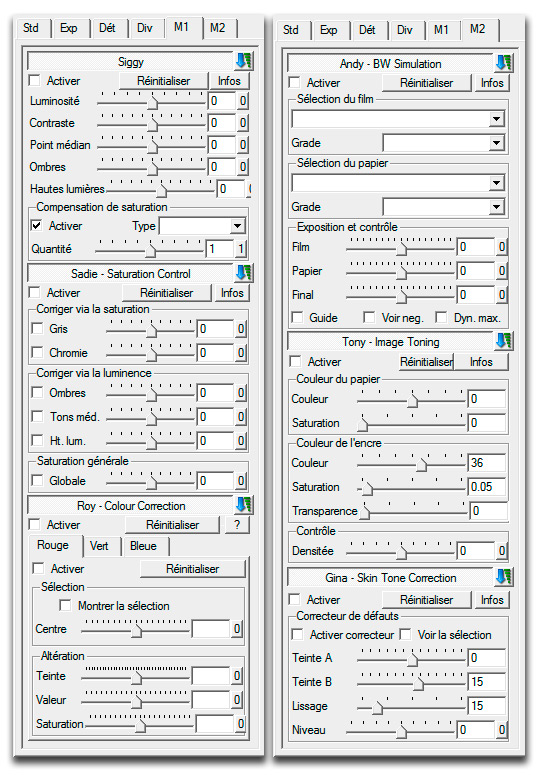Viewport: 546px width, 775px height.
Task: Check Montrer la sélection option
Action: click(65, 605)
